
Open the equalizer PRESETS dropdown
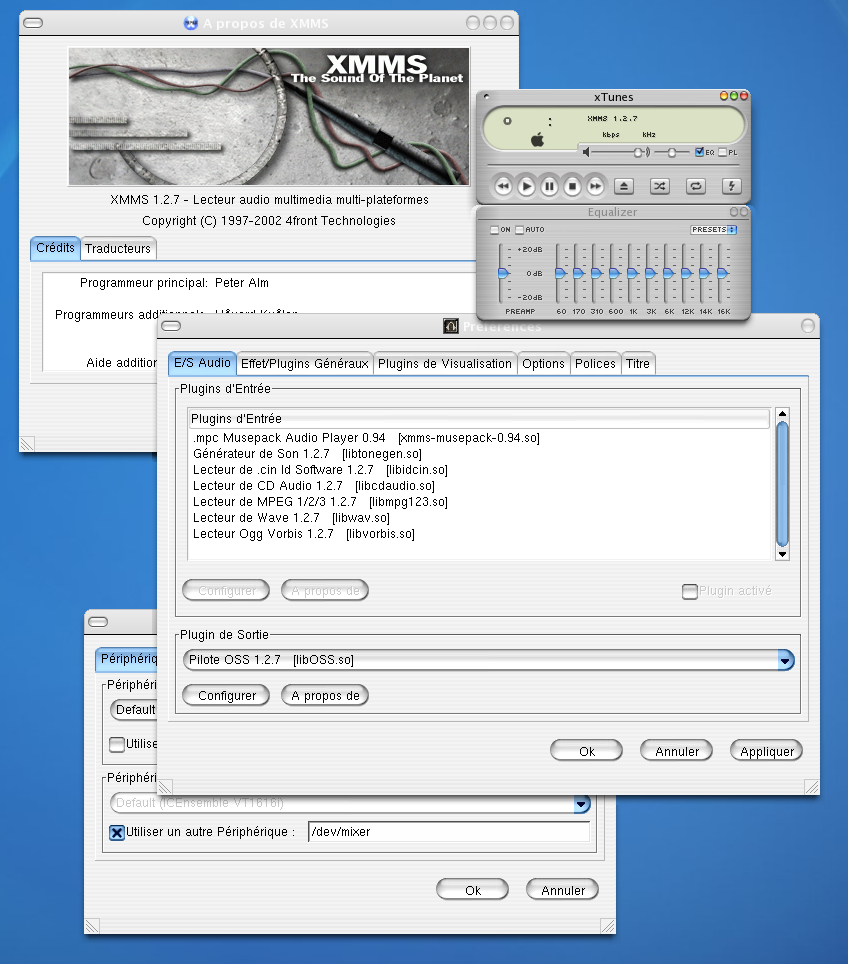[x=713, y=229]
